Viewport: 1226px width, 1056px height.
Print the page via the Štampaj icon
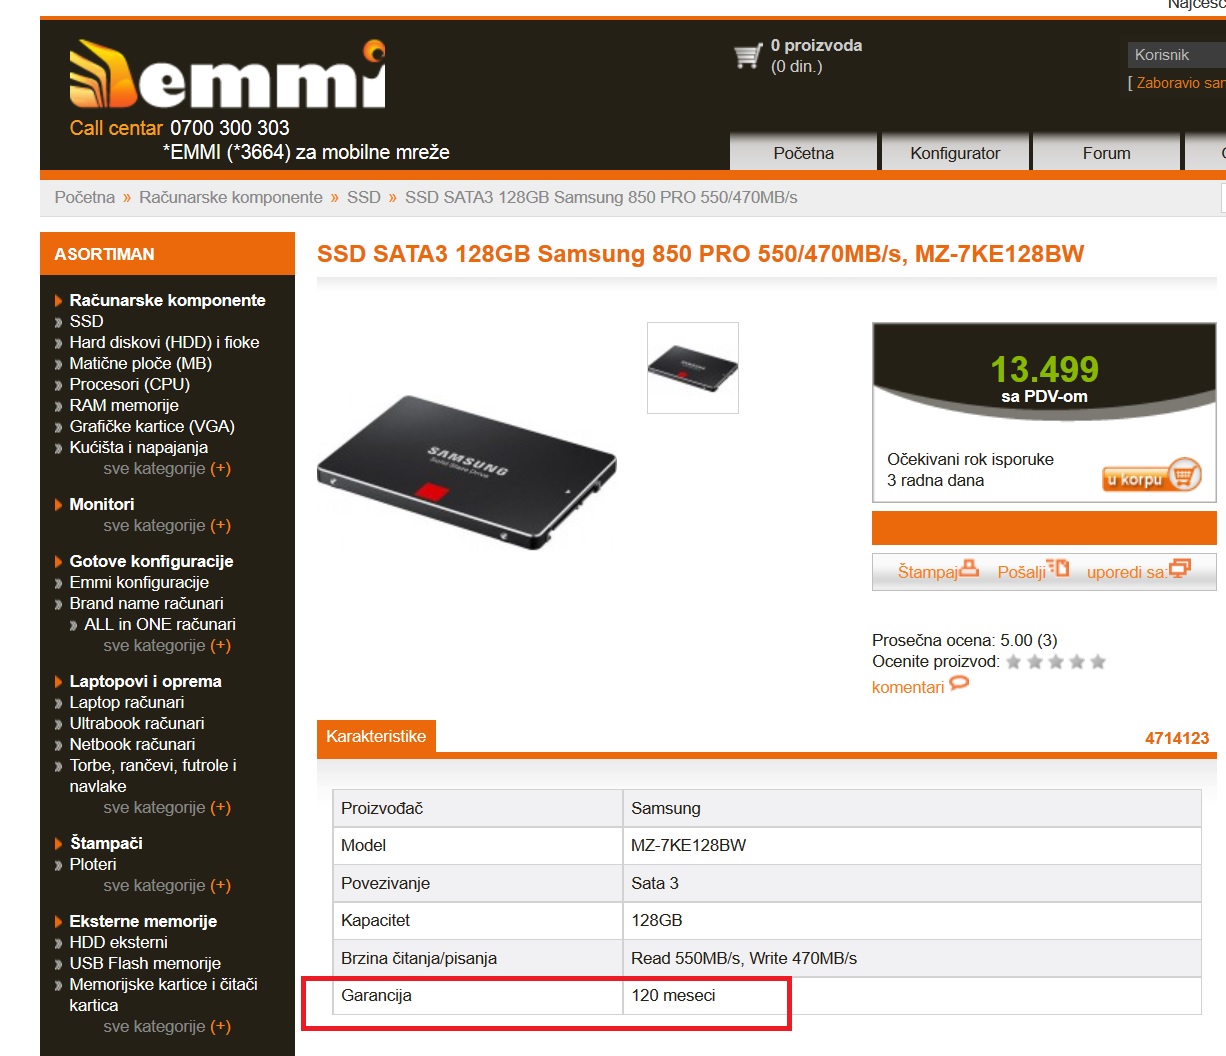tap(968, 568)
